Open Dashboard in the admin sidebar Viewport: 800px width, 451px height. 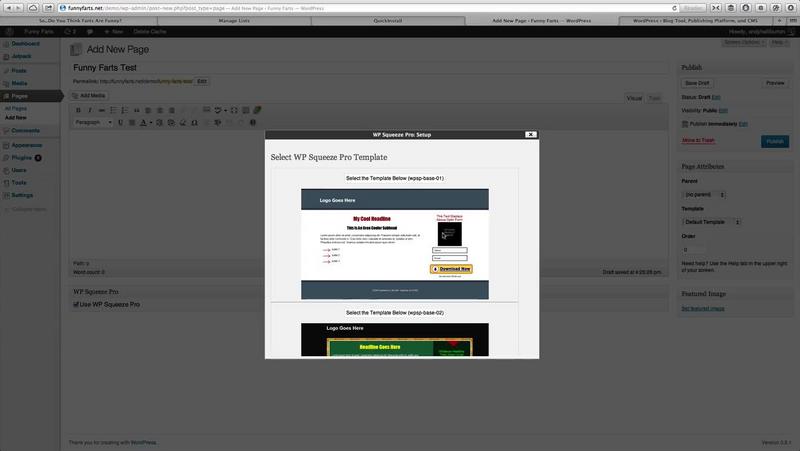coord(26,44)
